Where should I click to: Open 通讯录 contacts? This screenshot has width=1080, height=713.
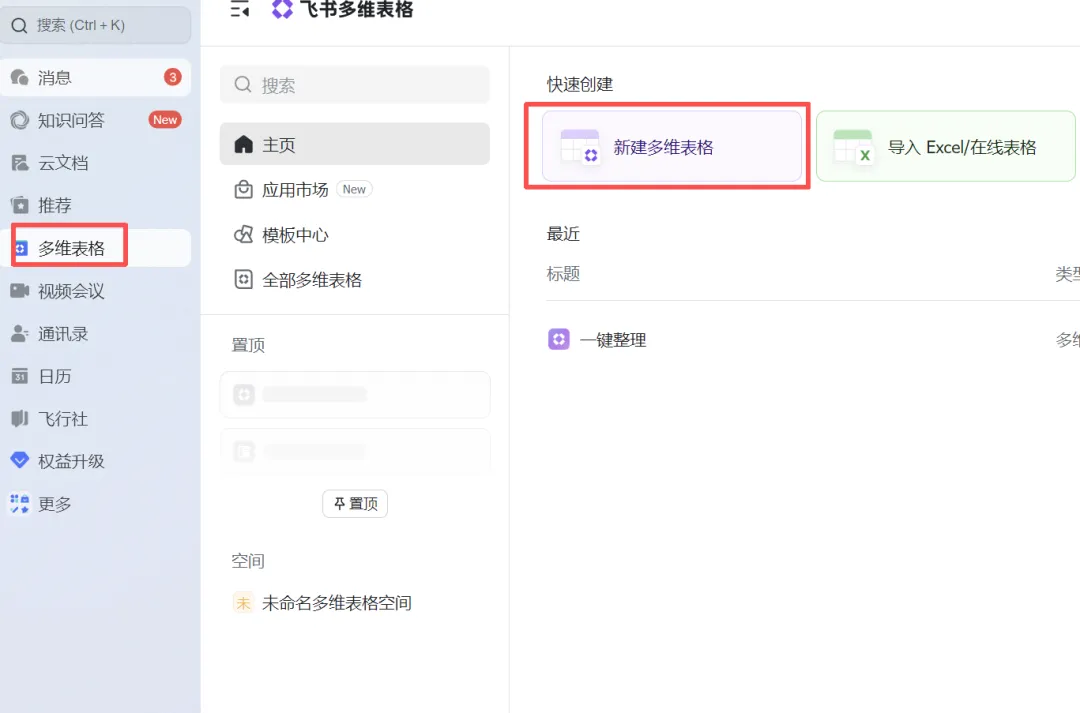coord(96,333)
